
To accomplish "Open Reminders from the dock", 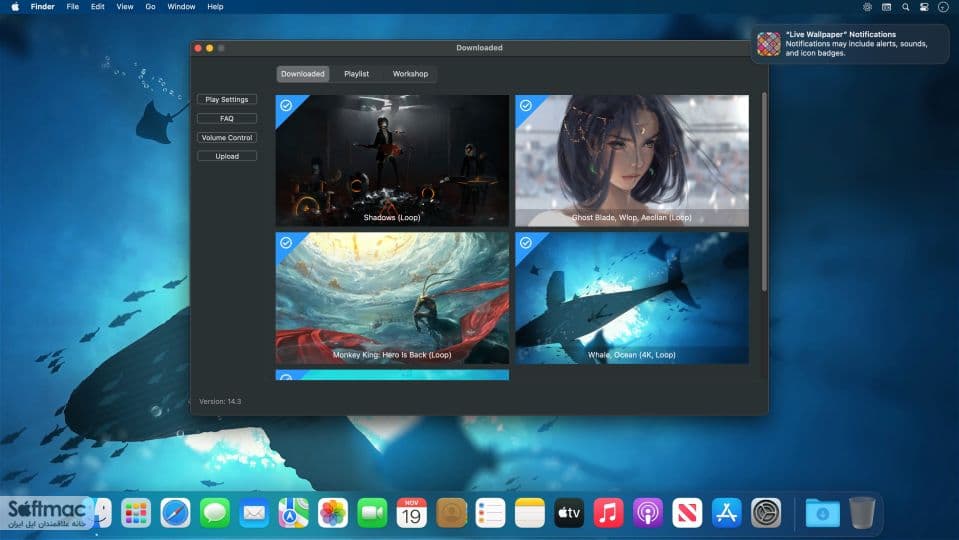I will [491, 512].
